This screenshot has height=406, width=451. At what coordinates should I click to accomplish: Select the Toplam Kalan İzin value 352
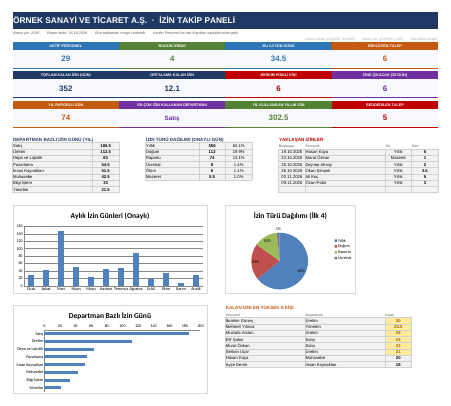[x=66, y=88]
